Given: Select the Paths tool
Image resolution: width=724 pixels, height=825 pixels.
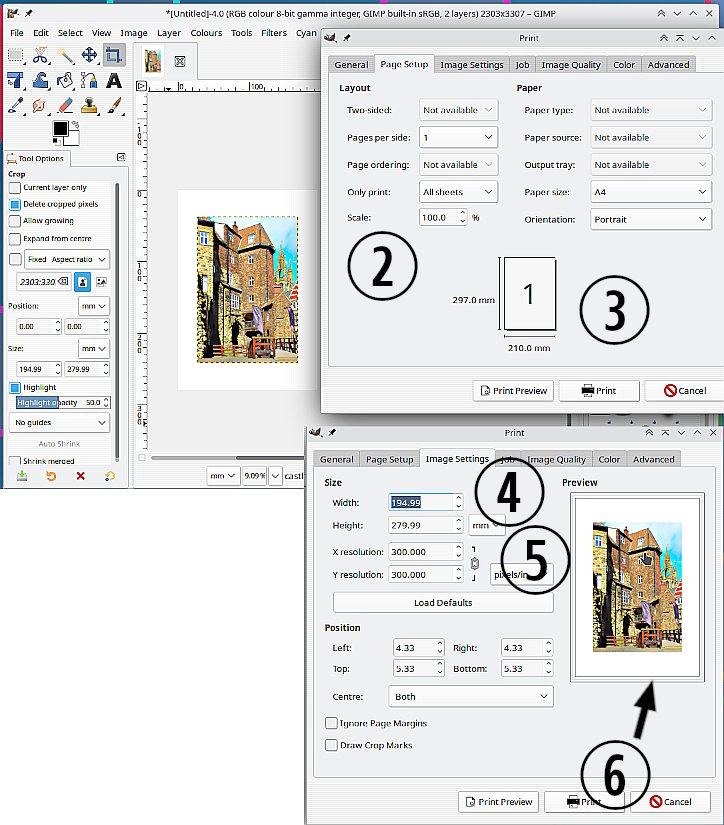Looking at the screenshot, I should 89,81.
